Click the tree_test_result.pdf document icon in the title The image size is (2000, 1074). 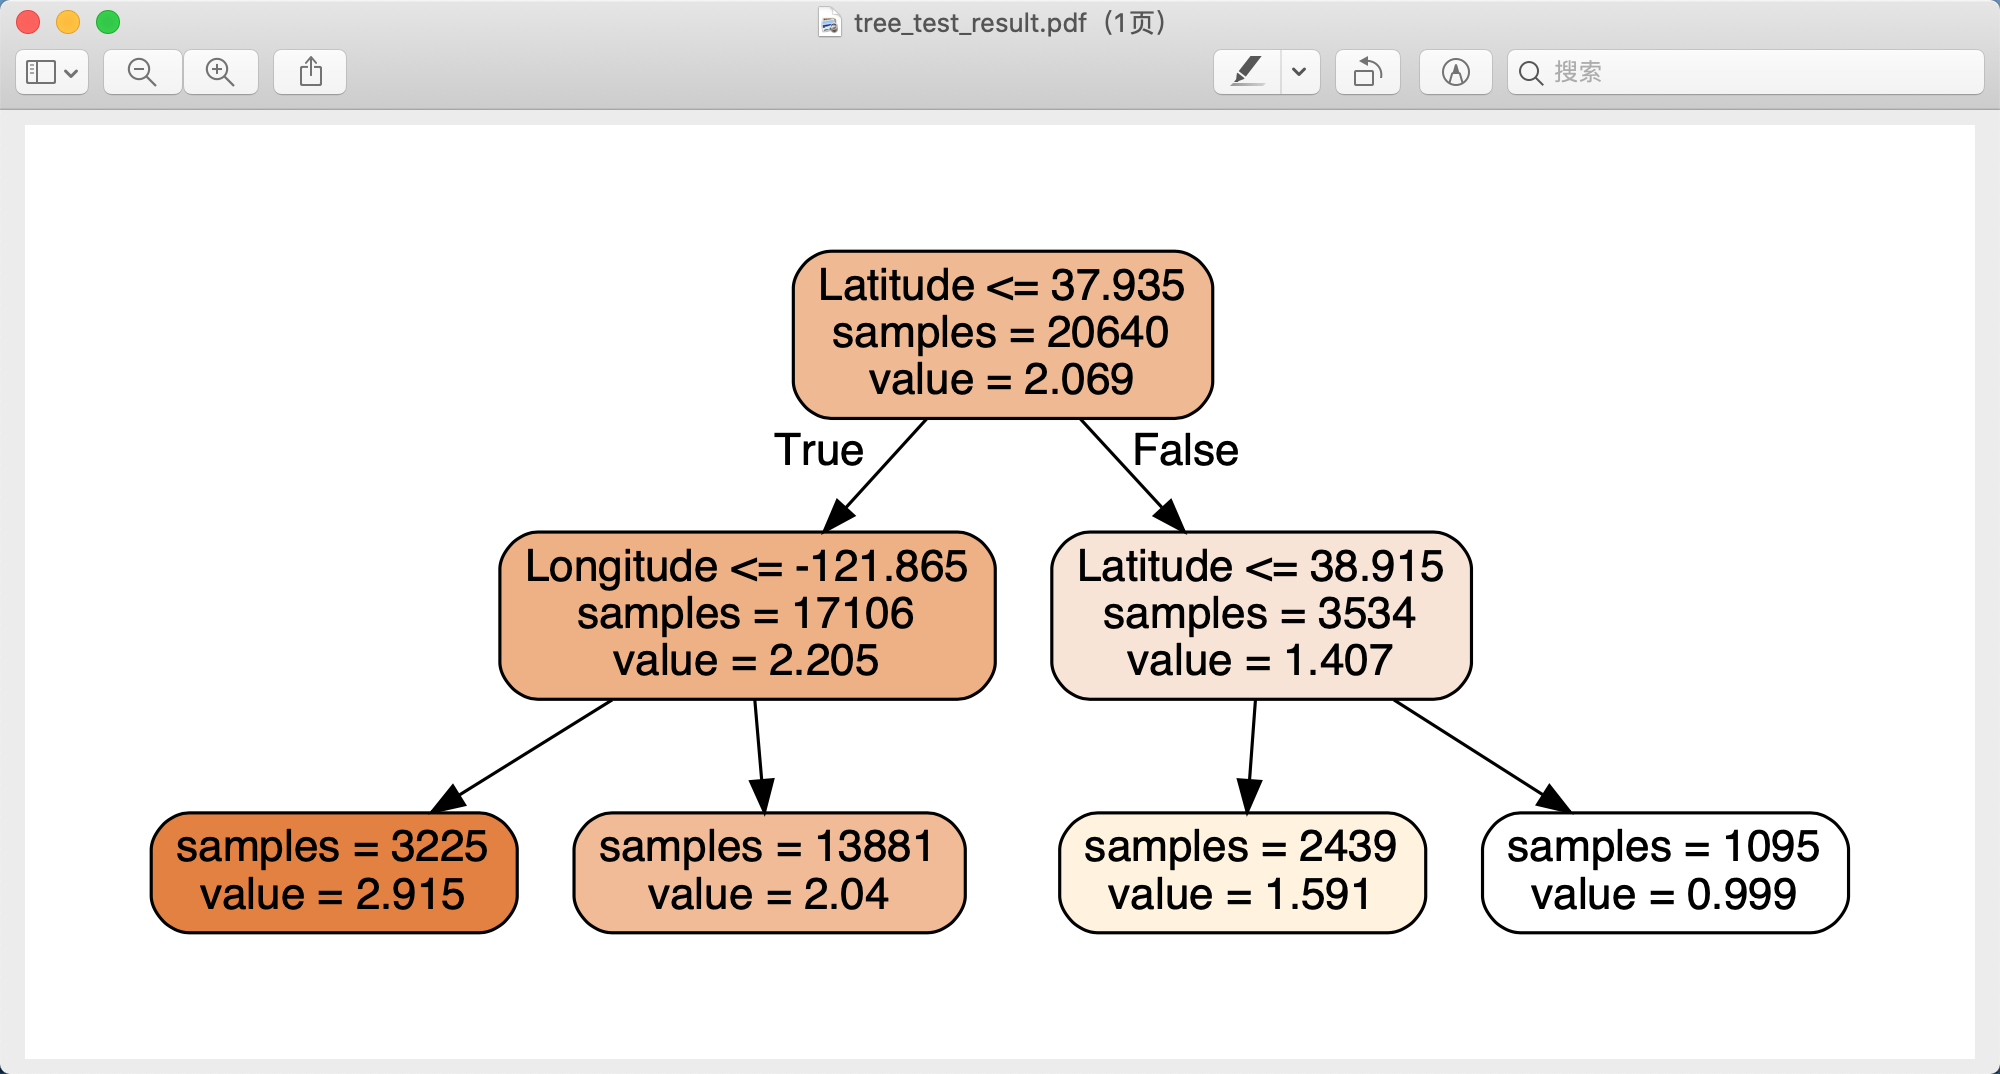pyautogui.click(x=829, y=22)
